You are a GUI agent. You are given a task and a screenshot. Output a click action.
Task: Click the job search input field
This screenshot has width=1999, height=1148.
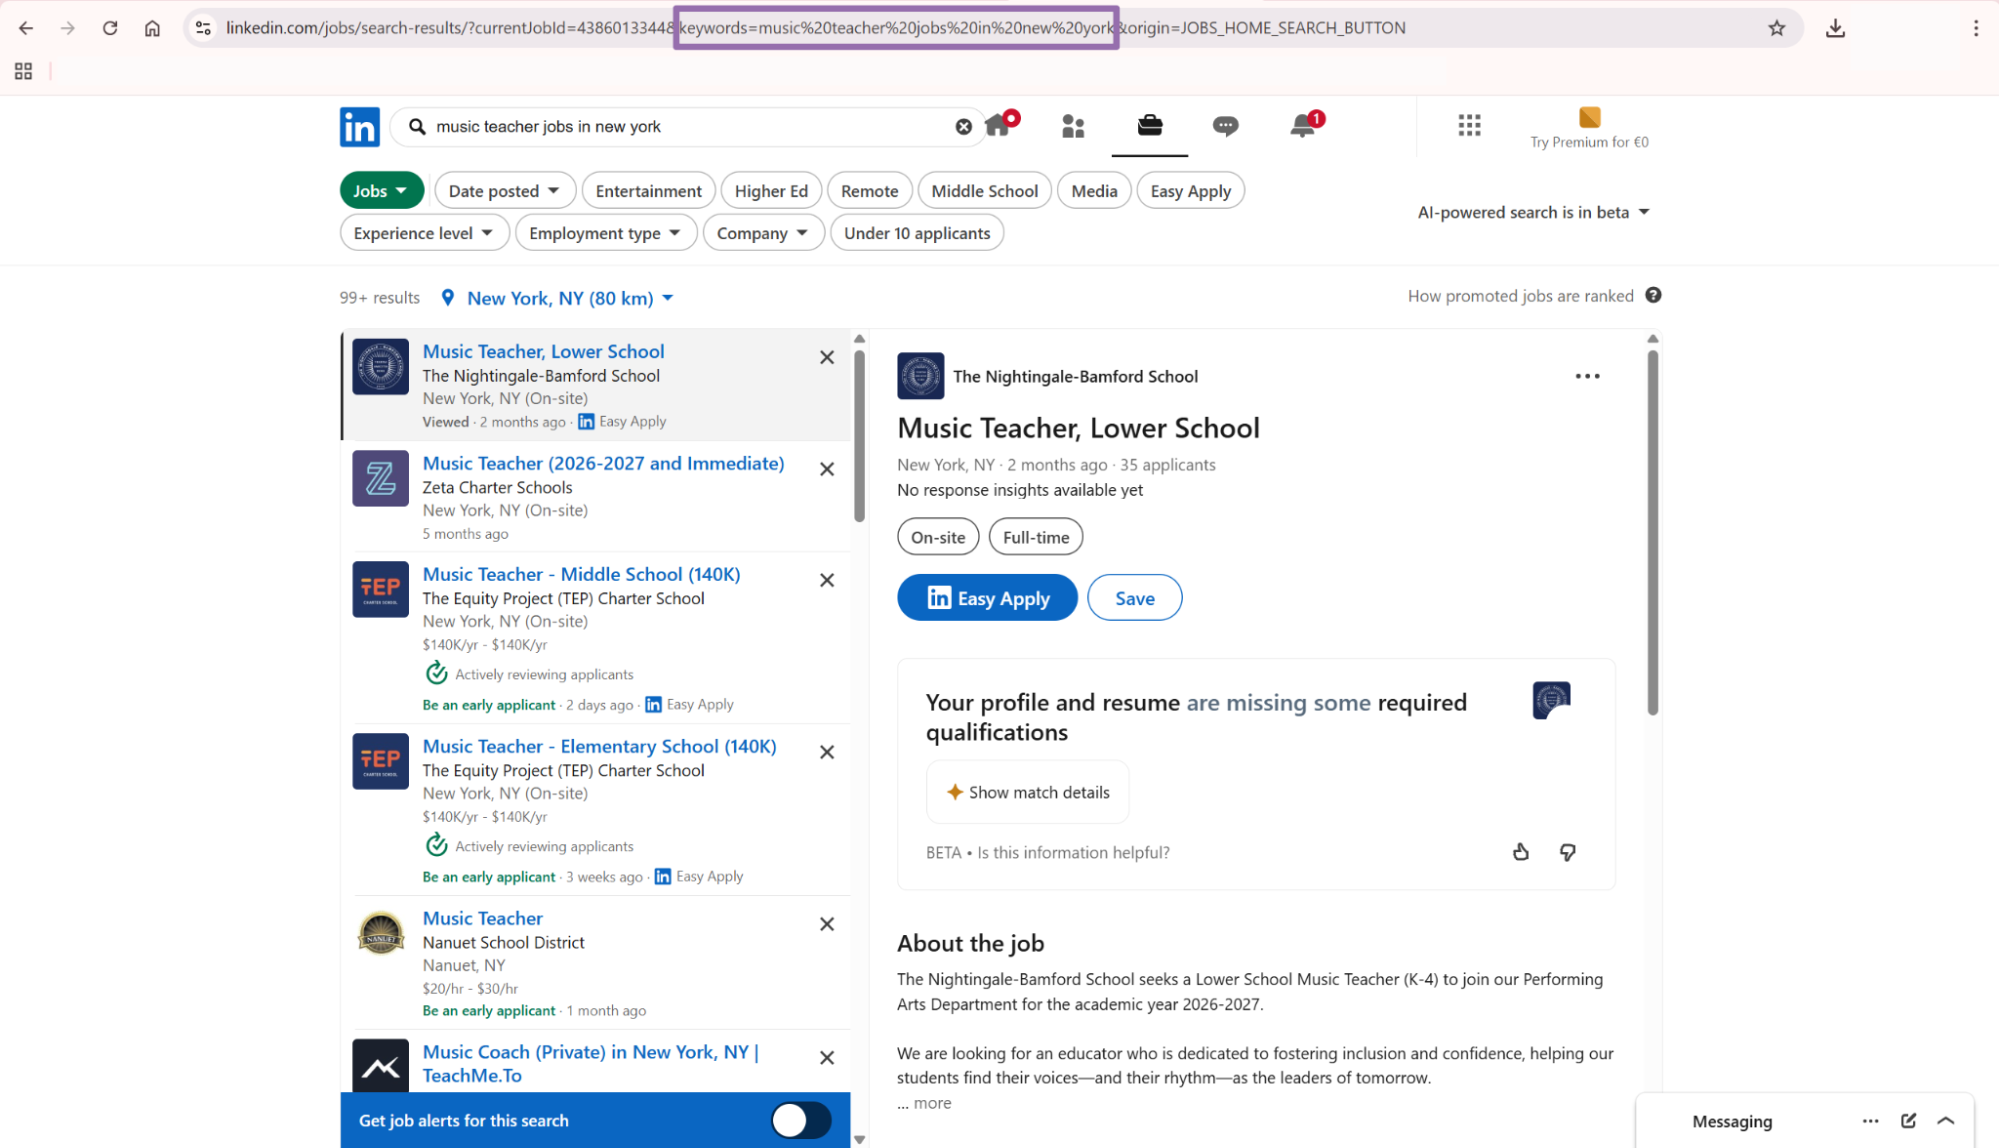point(690,127)
